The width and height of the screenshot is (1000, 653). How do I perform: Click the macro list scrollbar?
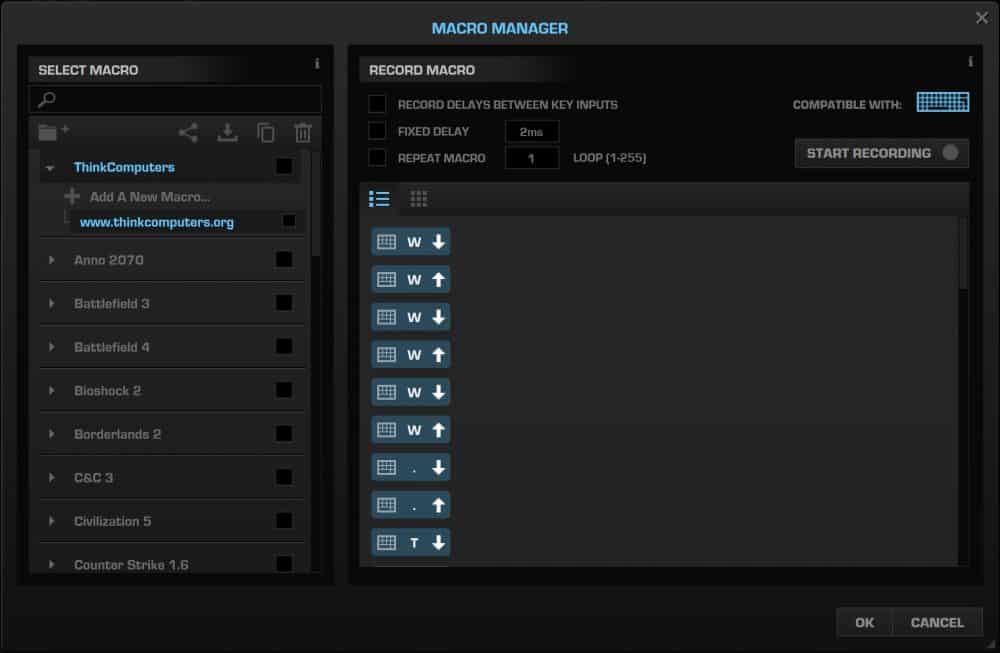[315, 204]
